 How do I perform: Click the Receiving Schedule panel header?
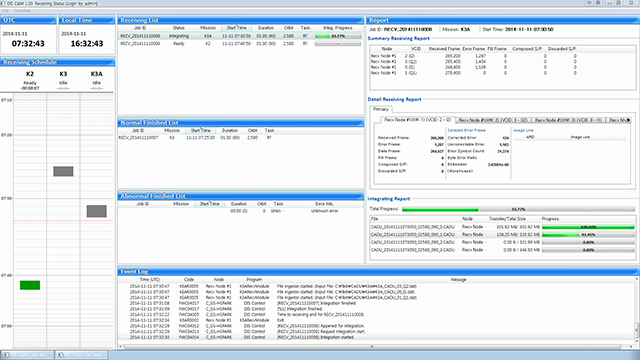pos(58,62)
